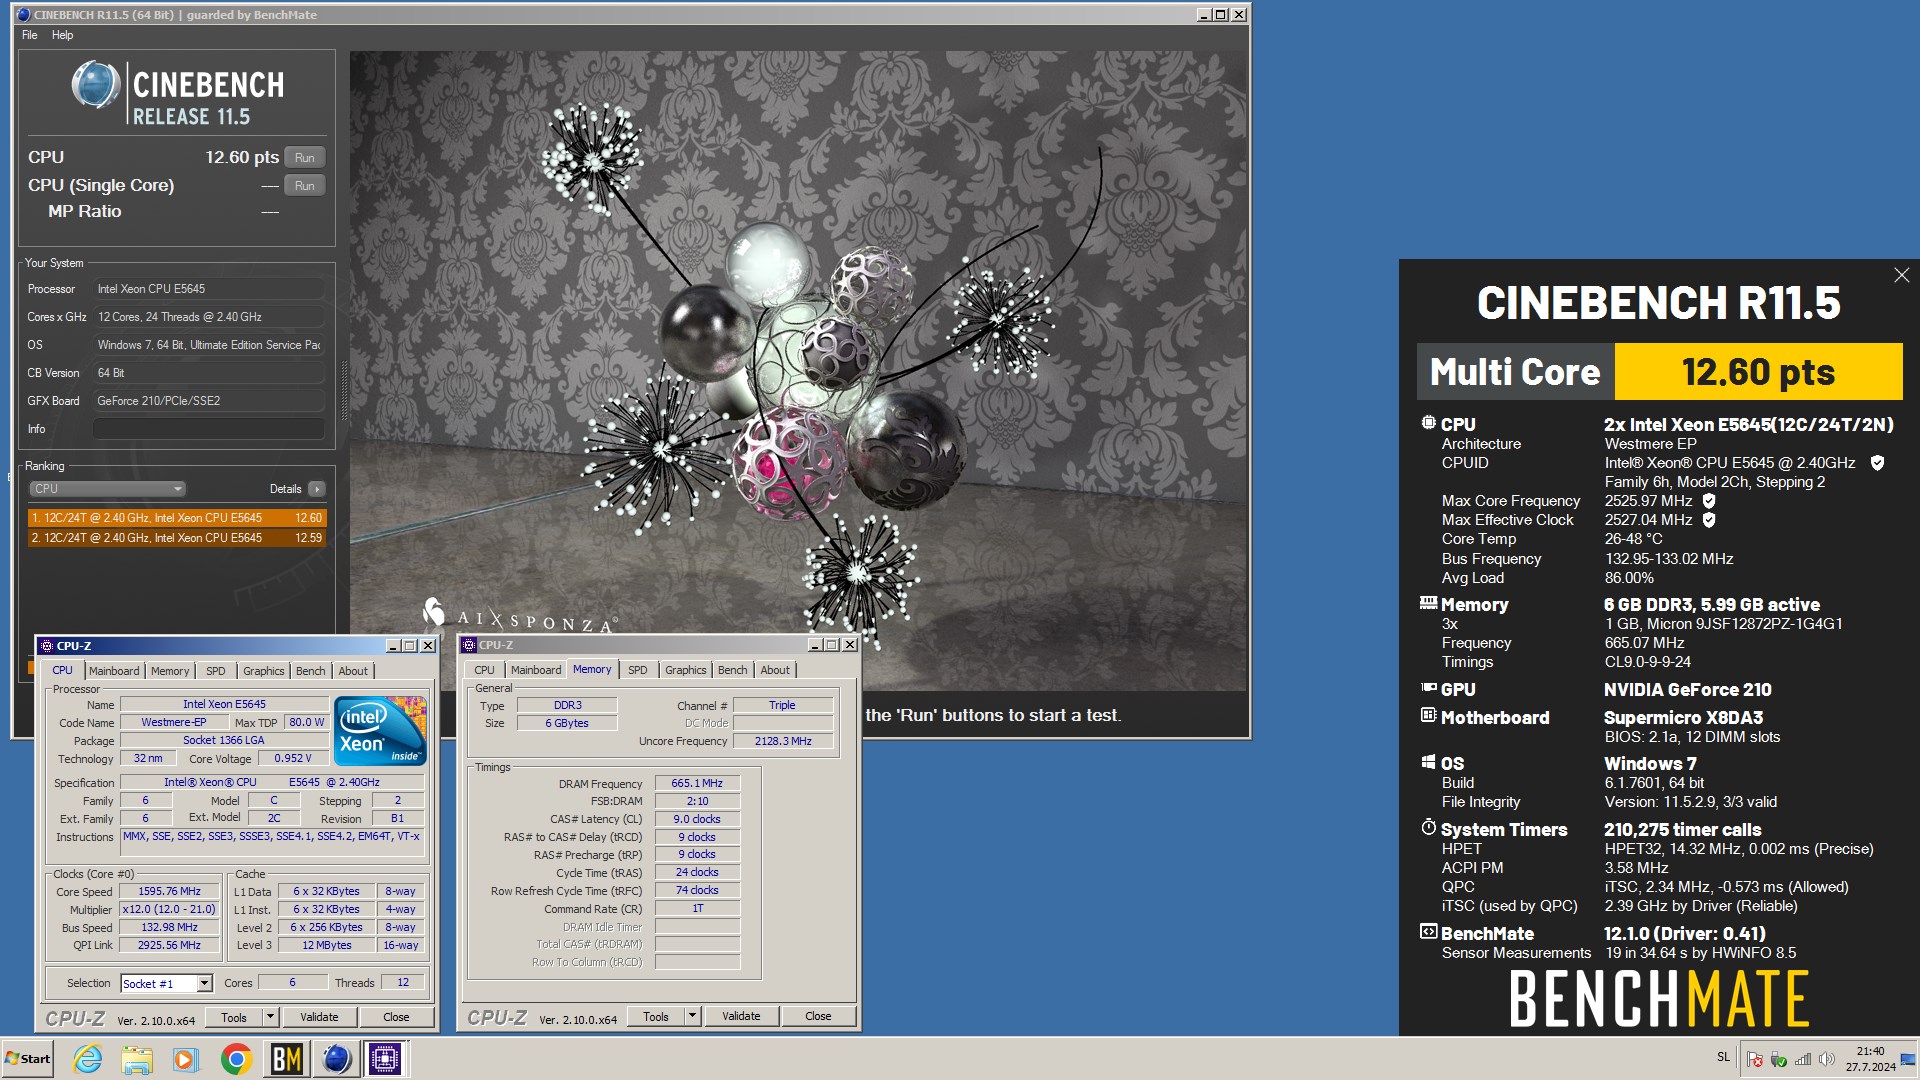Click Validate in right CPU-Z window
The width and height of the screenshot is (1920, 1080).
tap(741, 1016)
